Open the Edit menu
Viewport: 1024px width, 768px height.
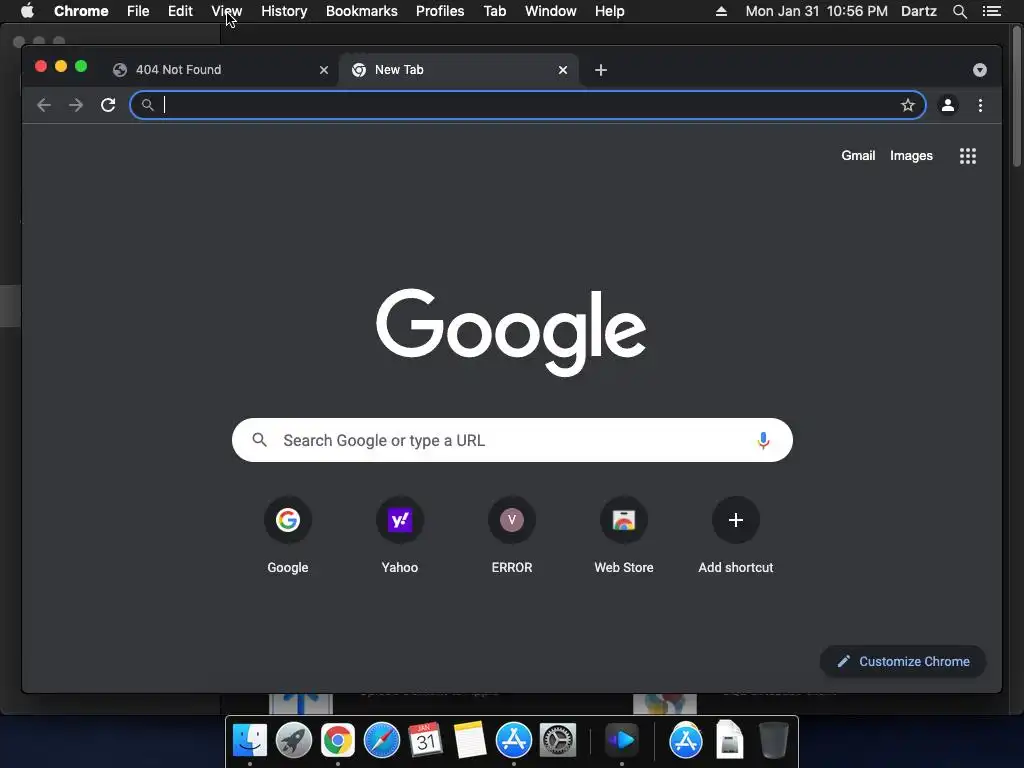[180, 11]
